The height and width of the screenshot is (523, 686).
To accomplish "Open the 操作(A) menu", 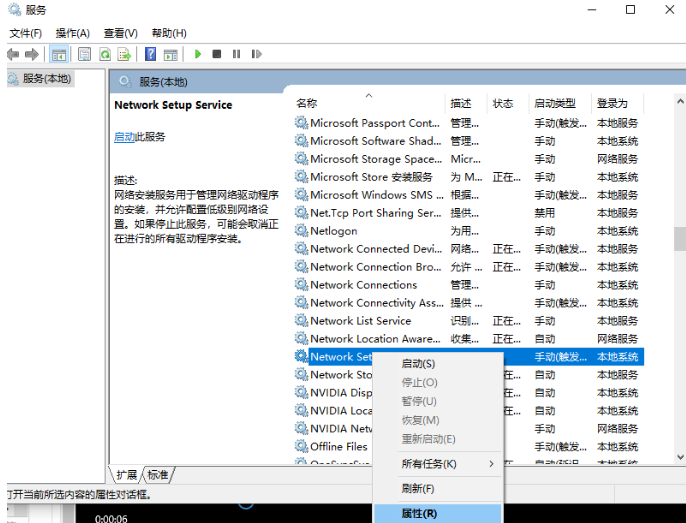I will pos(73,33).
